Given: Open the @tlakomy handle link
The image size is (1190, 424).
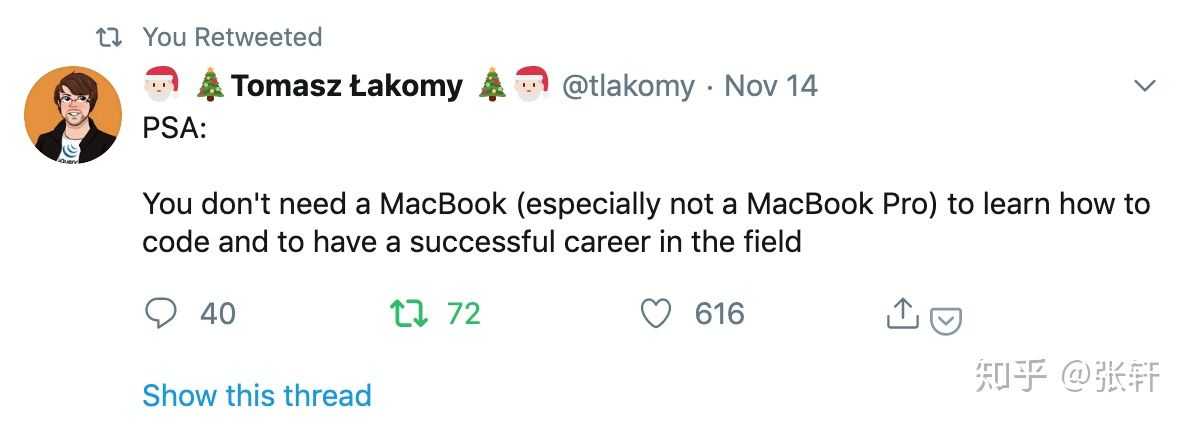Looking at the screenshot, I should pos(628,87).
